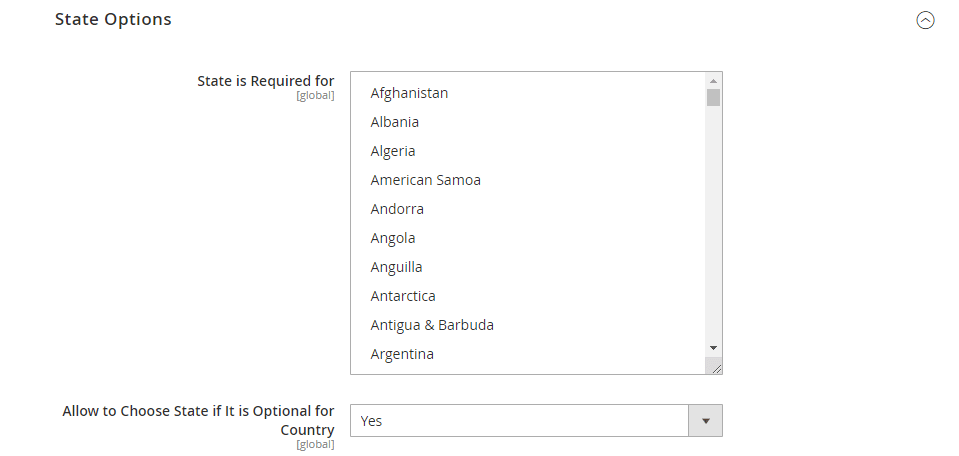The width and height of the screenshot is (959, 456).
Task: Open the Allow to Choose State dropdown
Action: (x=520, y=421)
